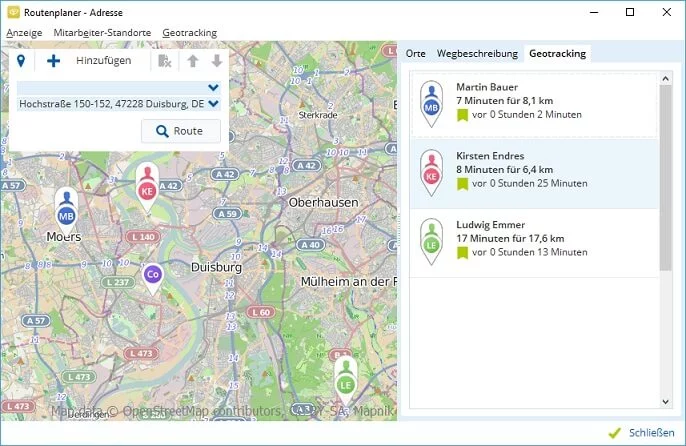
Task: Click the Route search button
Action: coord(180,131)
